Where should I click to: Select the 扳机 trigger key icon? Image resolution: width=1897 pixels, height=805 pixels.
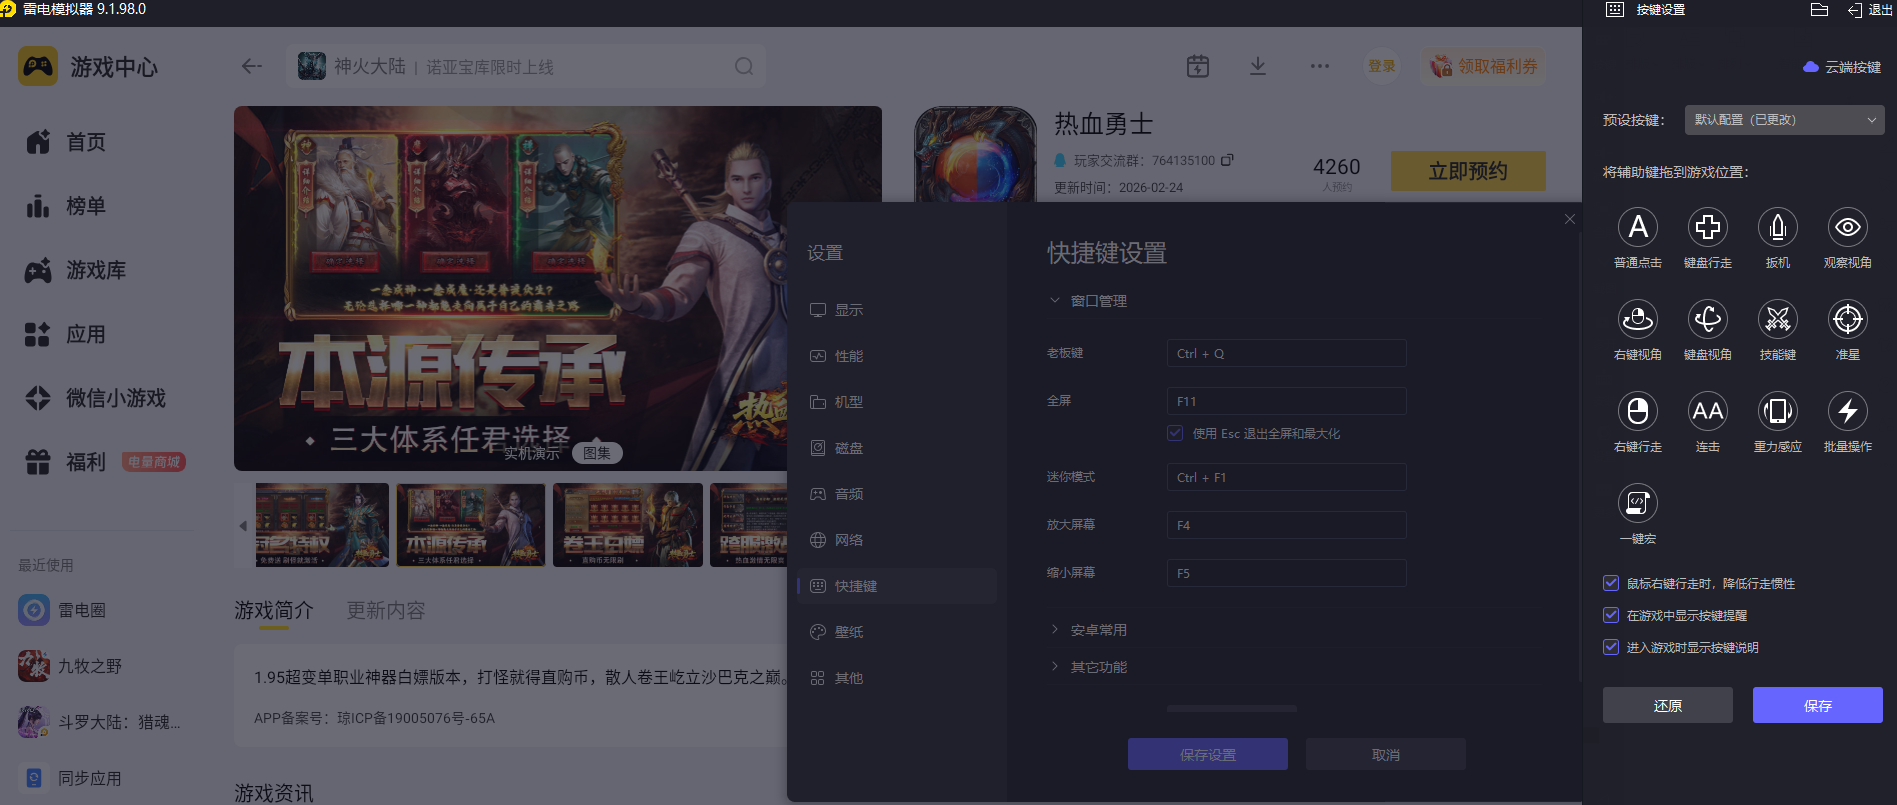1778,228
